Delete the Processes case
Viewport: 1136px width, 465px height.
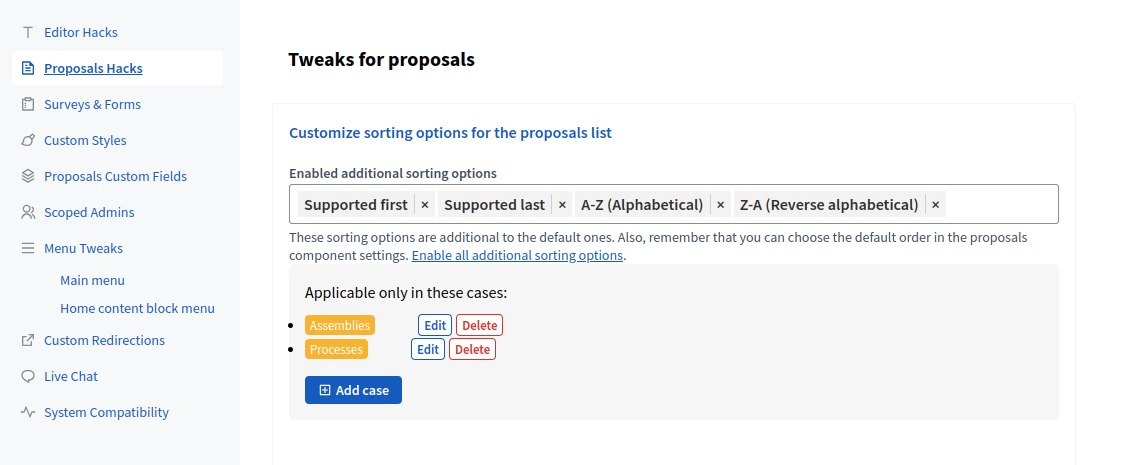472,349
